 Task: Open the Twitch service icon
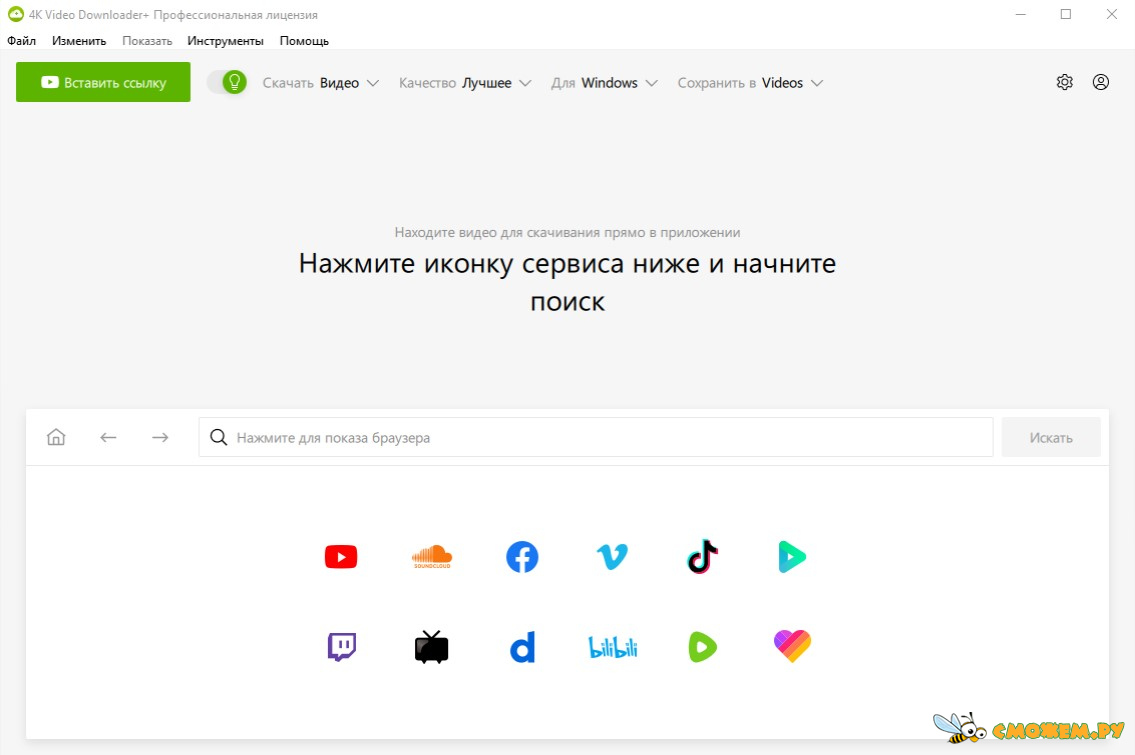pyautogui.click(x=342, y=647)
